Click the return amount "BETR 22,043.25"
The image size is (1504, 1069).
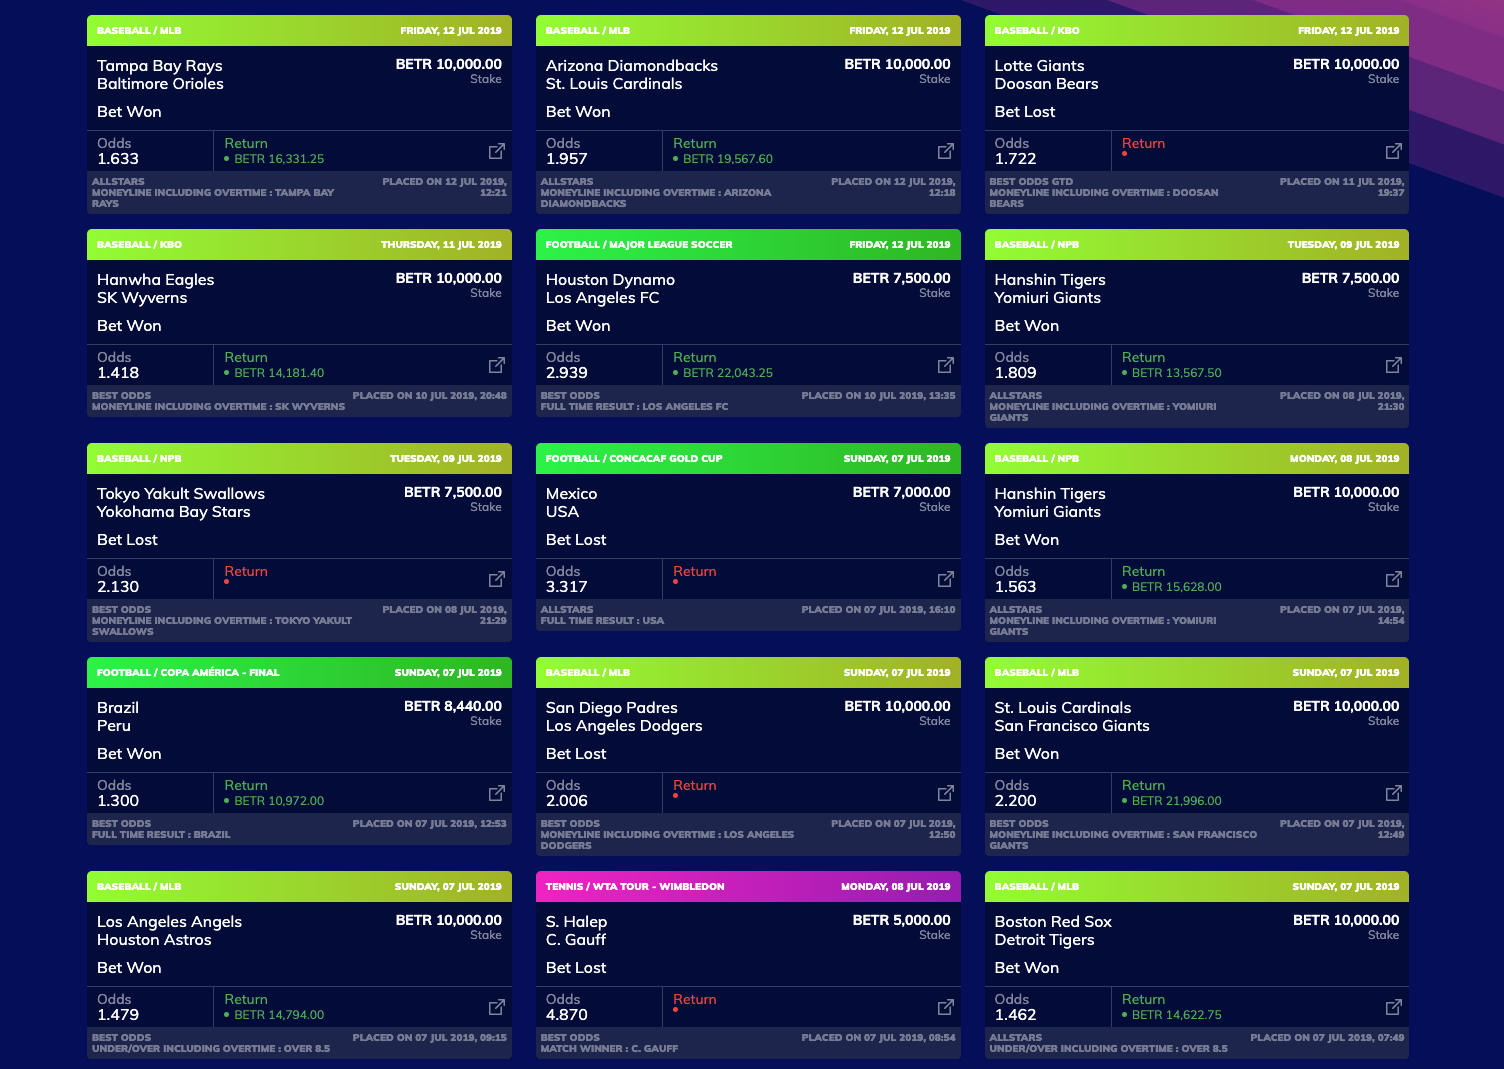tap(728, 373)
